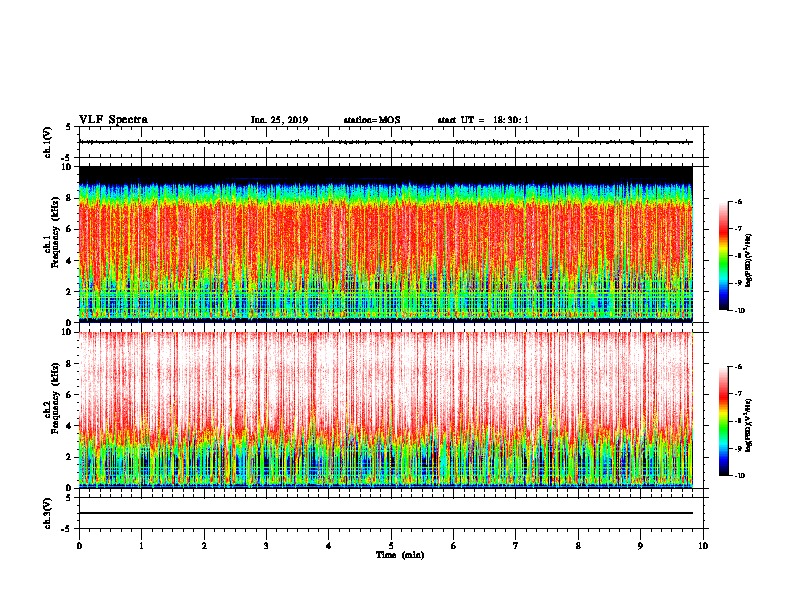Click the ch.1 spectrogram panel
This screenshot has width=792, height=612.
[386, 244]
